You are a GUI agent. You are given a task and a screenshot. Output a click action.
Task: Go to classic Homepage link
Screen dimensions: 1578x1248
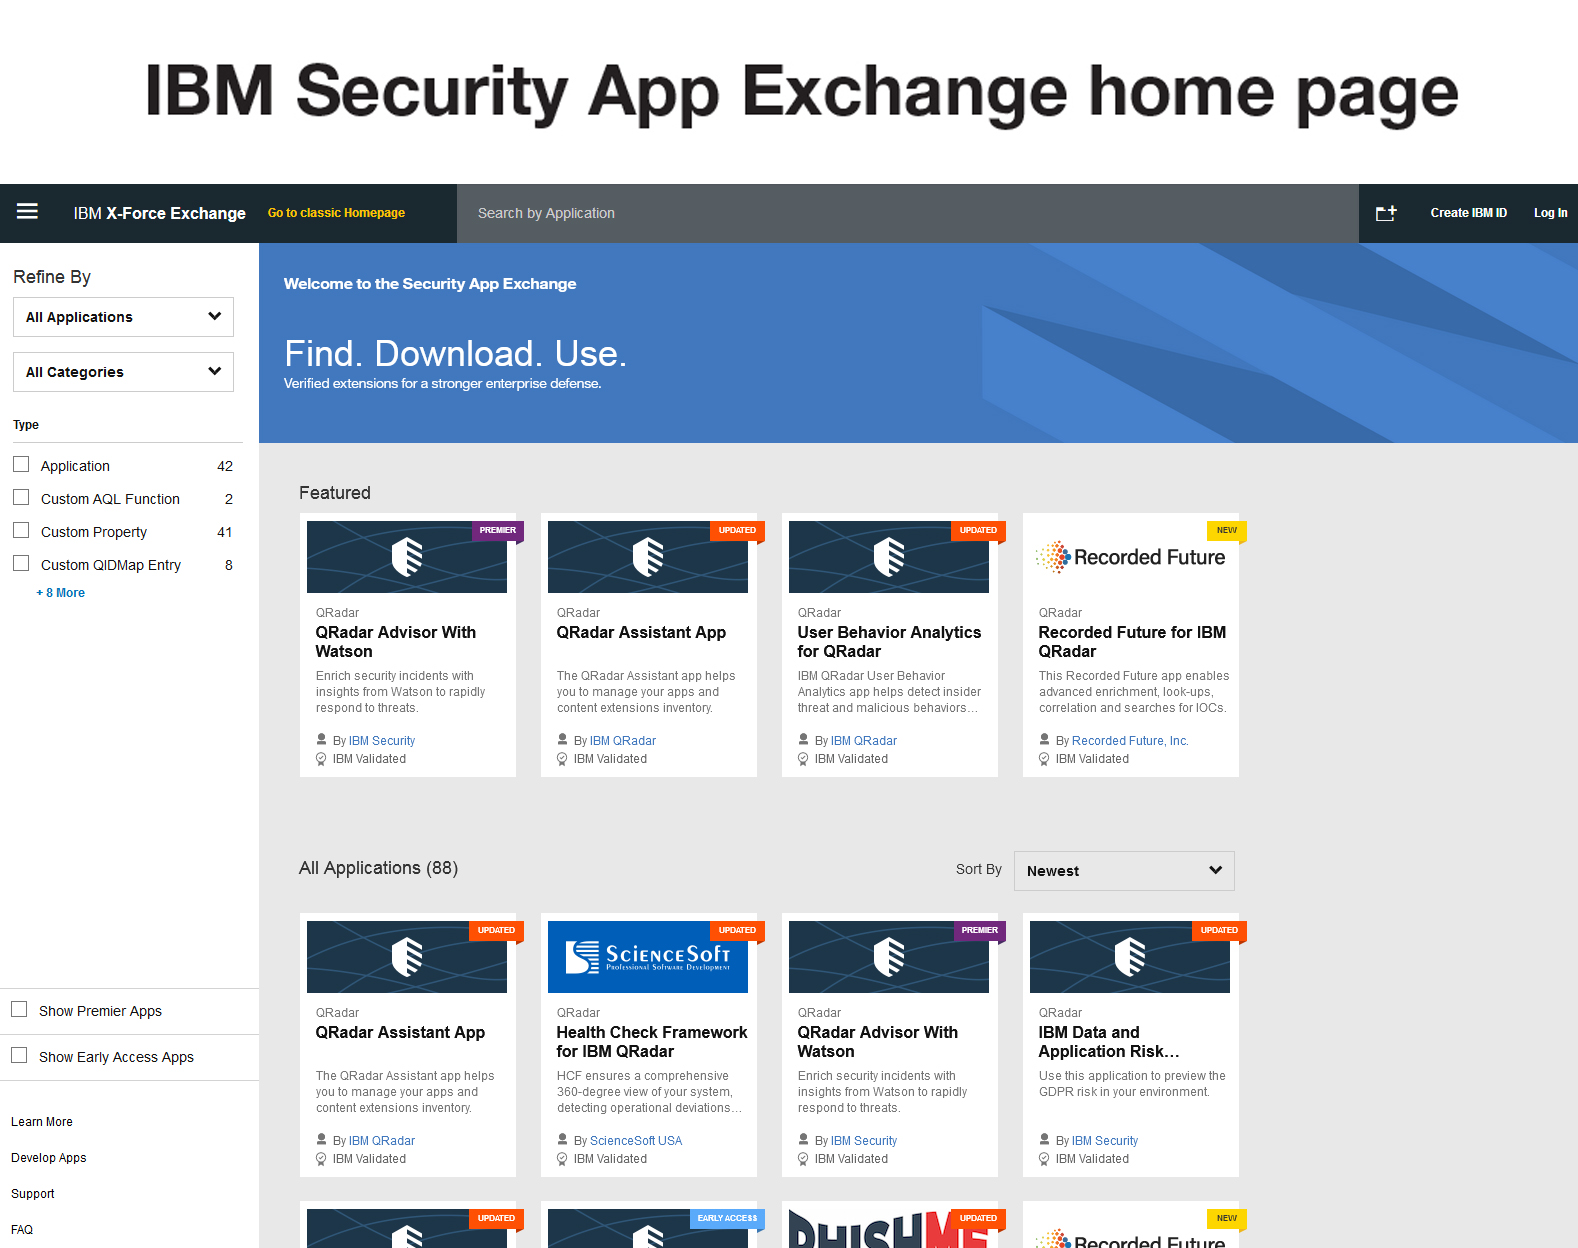pyautogui.click(x=336, y=213)
